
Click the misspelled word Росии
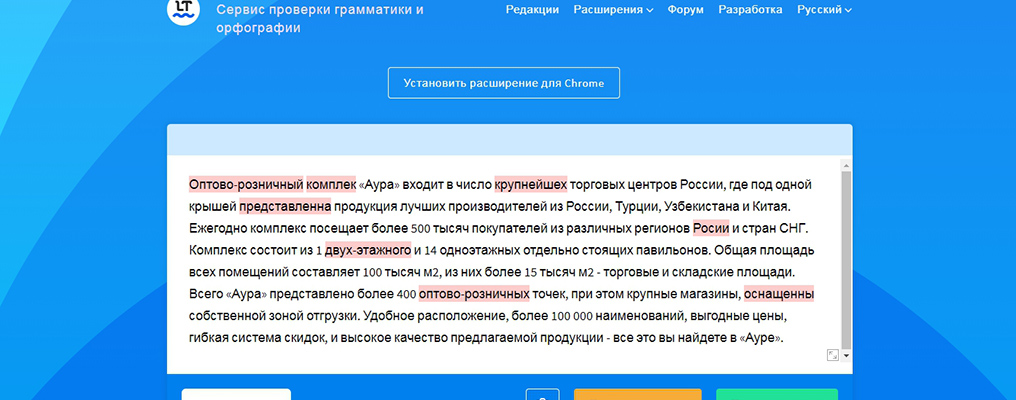point(711,229)
